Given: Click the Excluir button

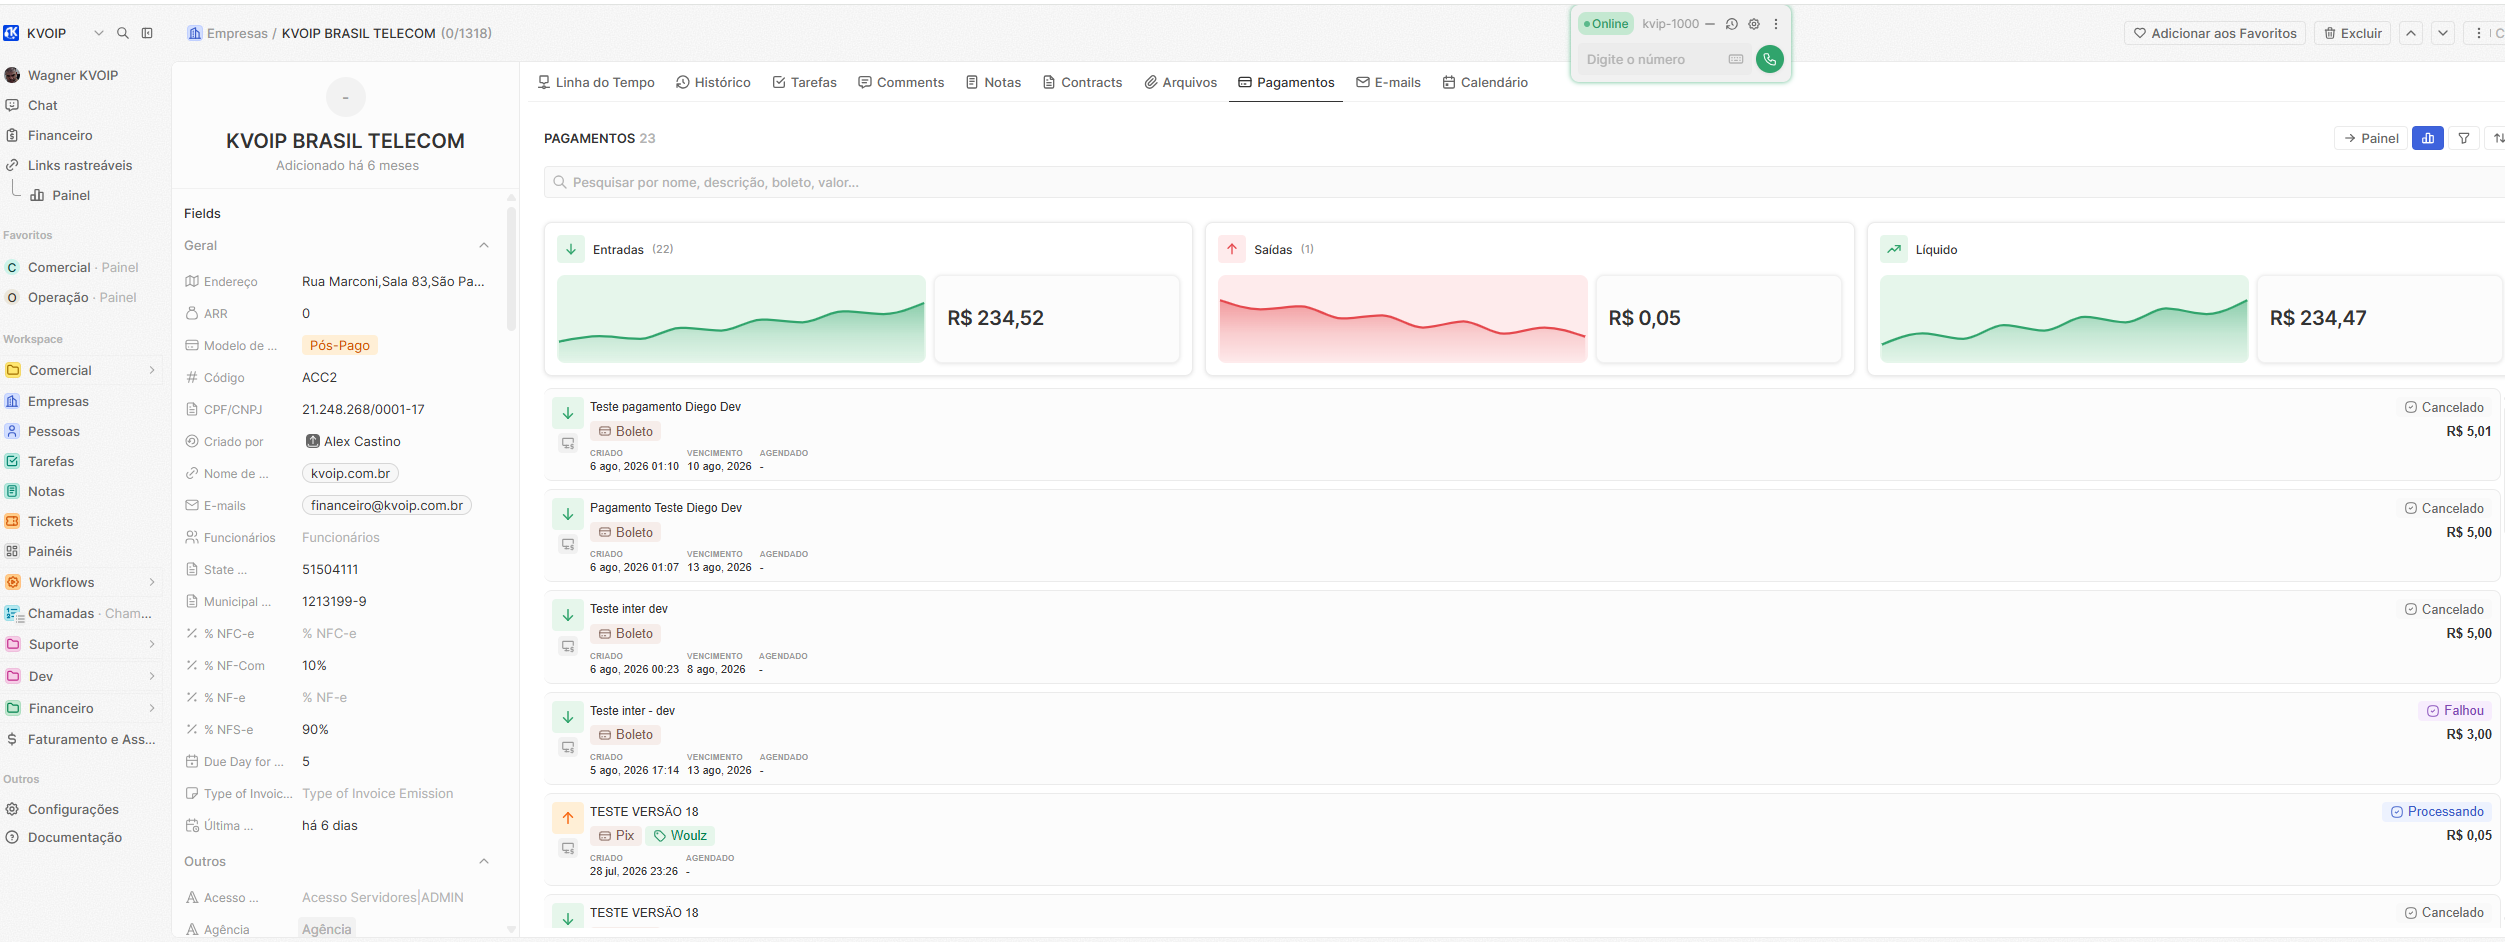Looking at the screenshot, I should [x=2353, y=33].
